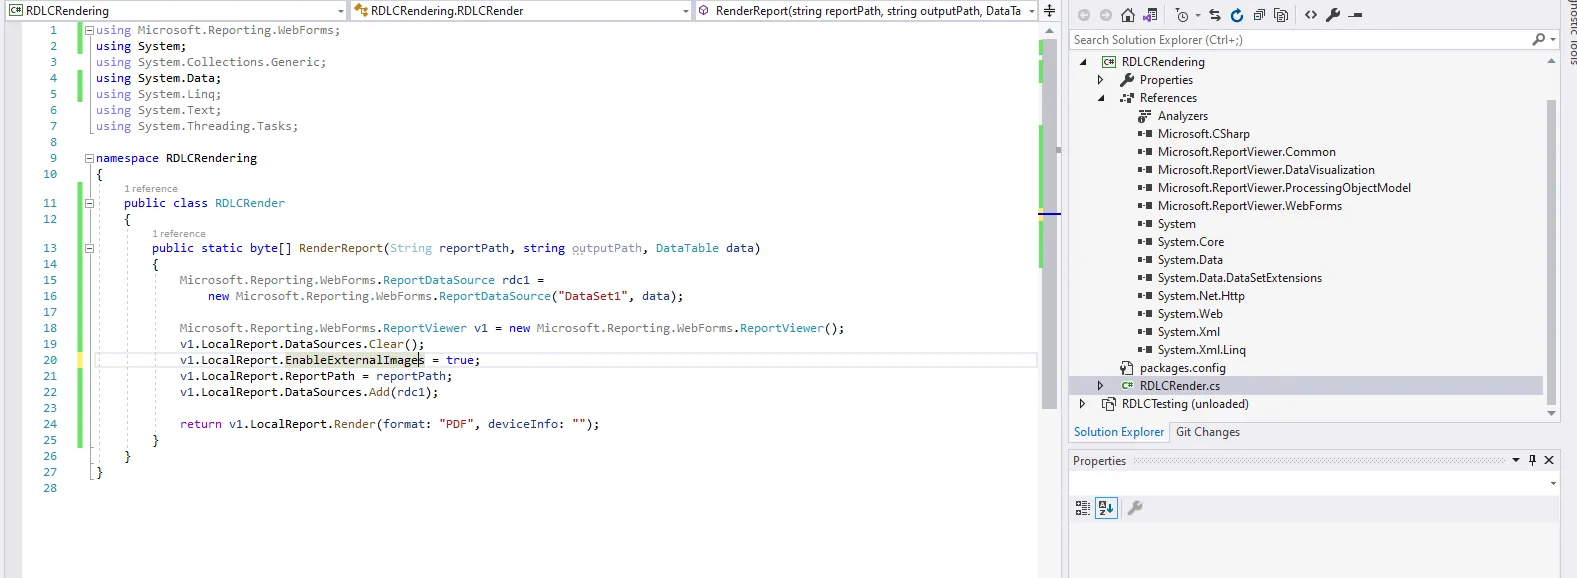Select RDLCRender.cs in Solution Explorer
The width and height of the screenshot is (1577, 578).
[1180, 386]
